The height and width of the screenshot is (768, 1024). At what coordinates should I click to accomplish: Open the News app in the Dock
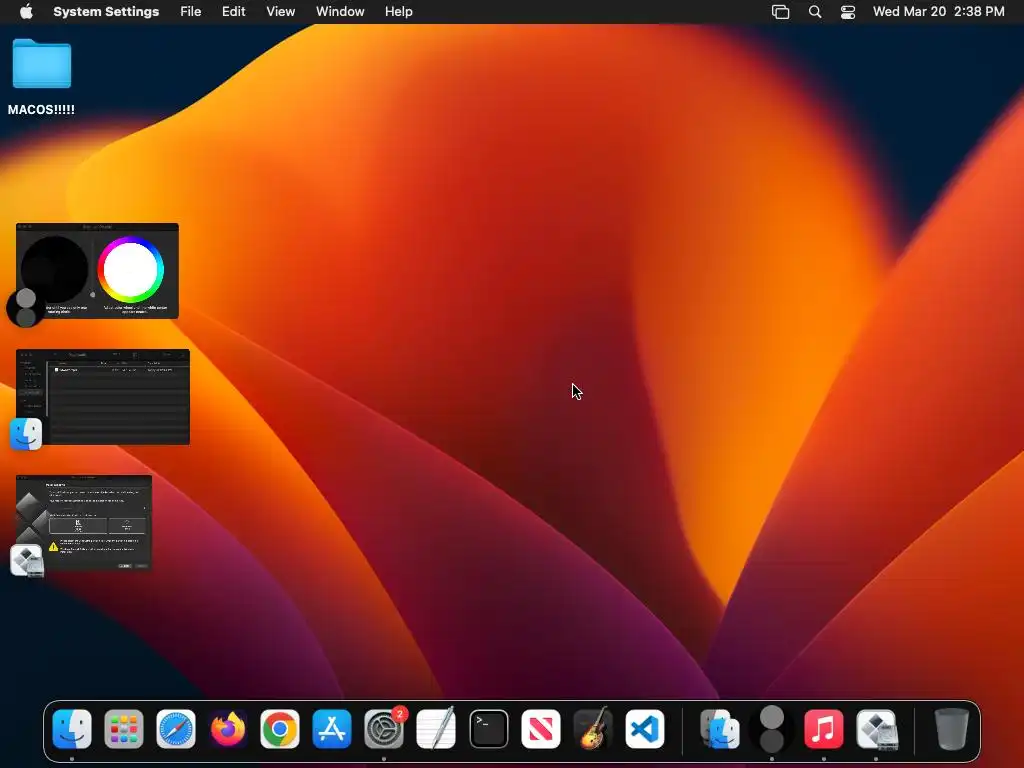coord(541,729)
